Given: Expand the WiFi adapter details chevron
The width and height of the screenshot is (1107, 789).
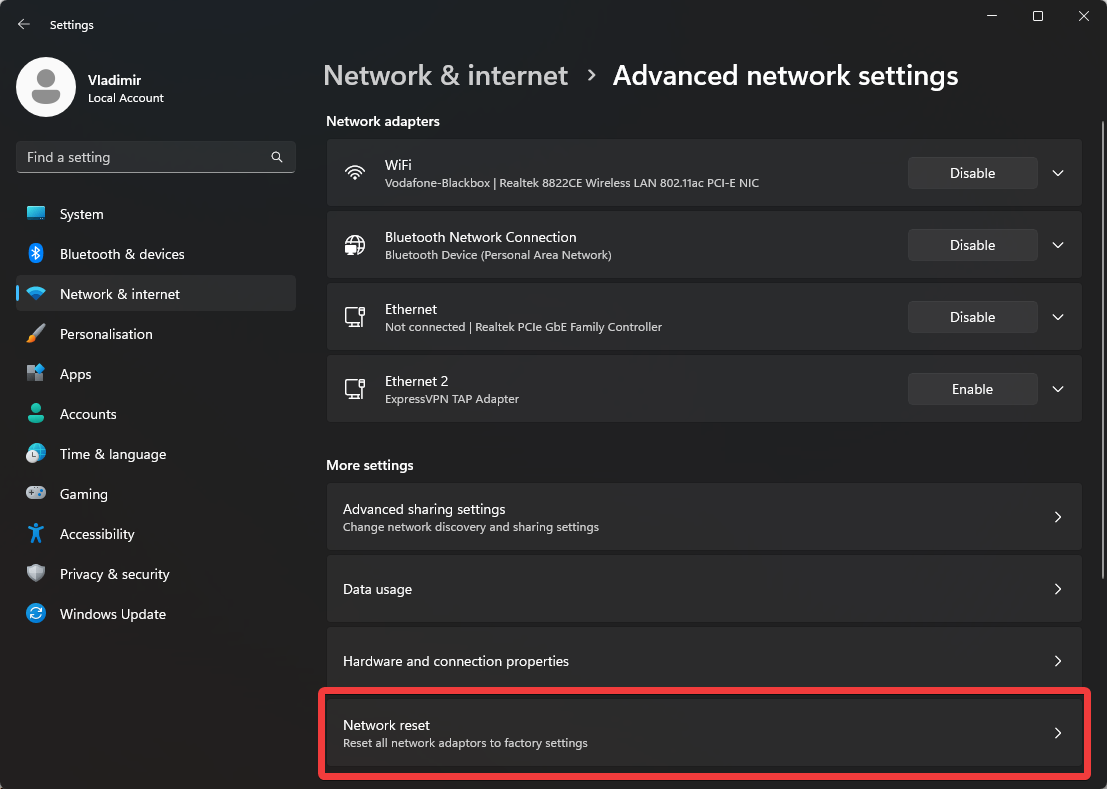Looking at the screenshot, I should pos(1058,173).
